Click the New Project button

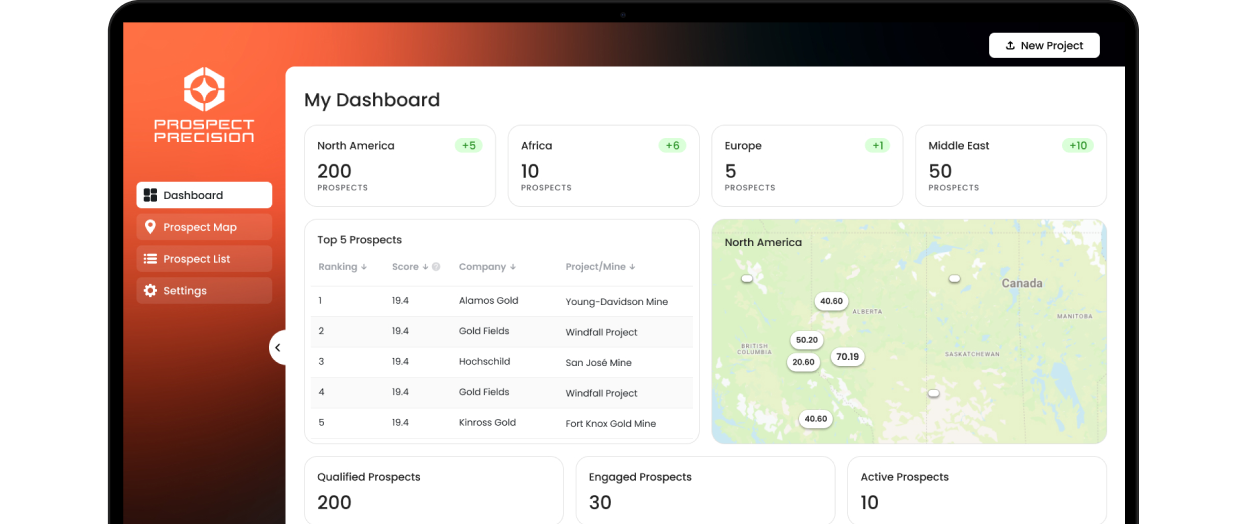(1044, 46)
